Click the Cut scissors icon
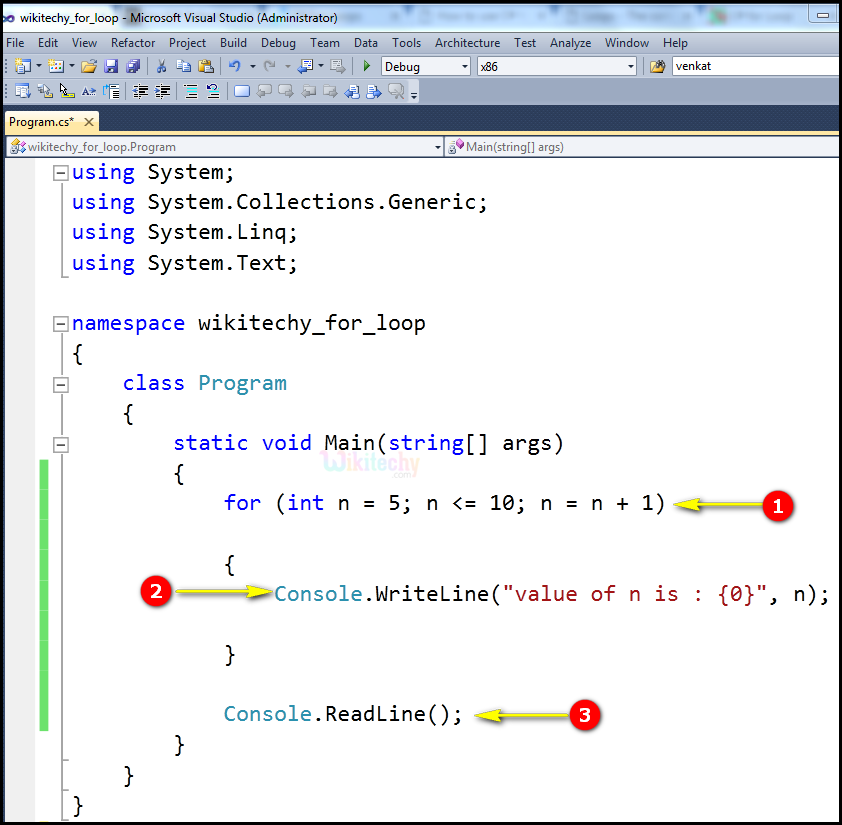This screenshot has height=825, width=842. coord(161,66)
